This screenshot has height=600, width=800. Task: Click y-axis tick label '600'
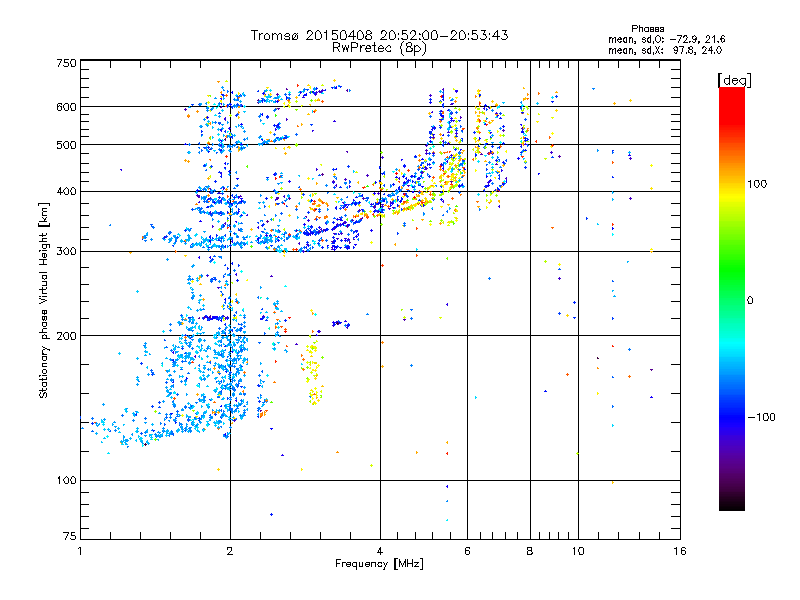coord(67,107)
